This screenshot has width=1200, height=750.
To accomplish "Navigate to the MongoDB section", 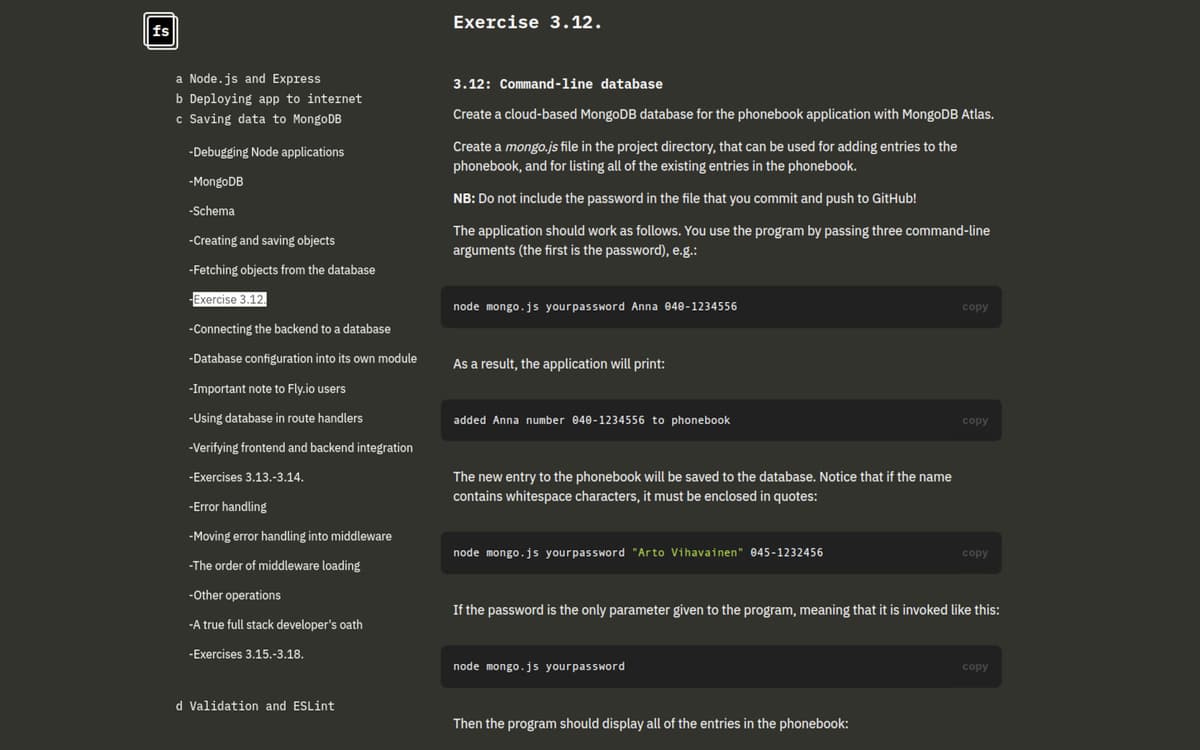I will pos(216,181).
